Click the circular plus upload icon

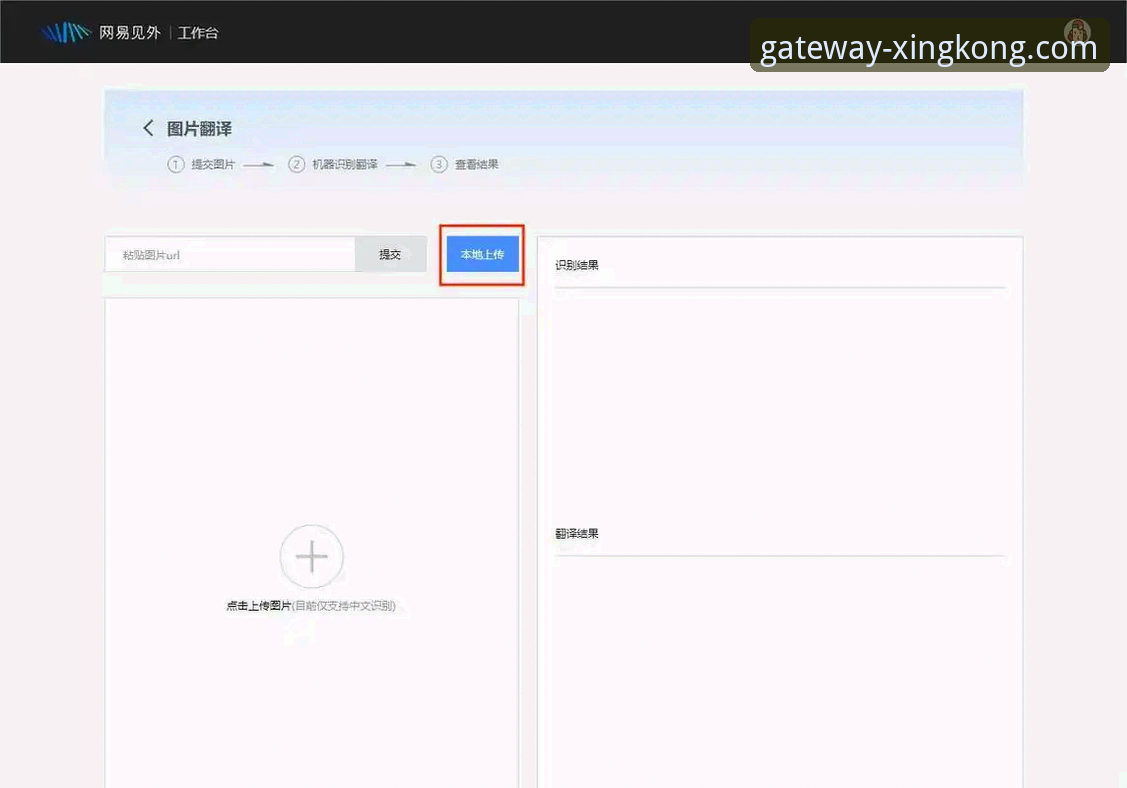[x=311, y=556]
